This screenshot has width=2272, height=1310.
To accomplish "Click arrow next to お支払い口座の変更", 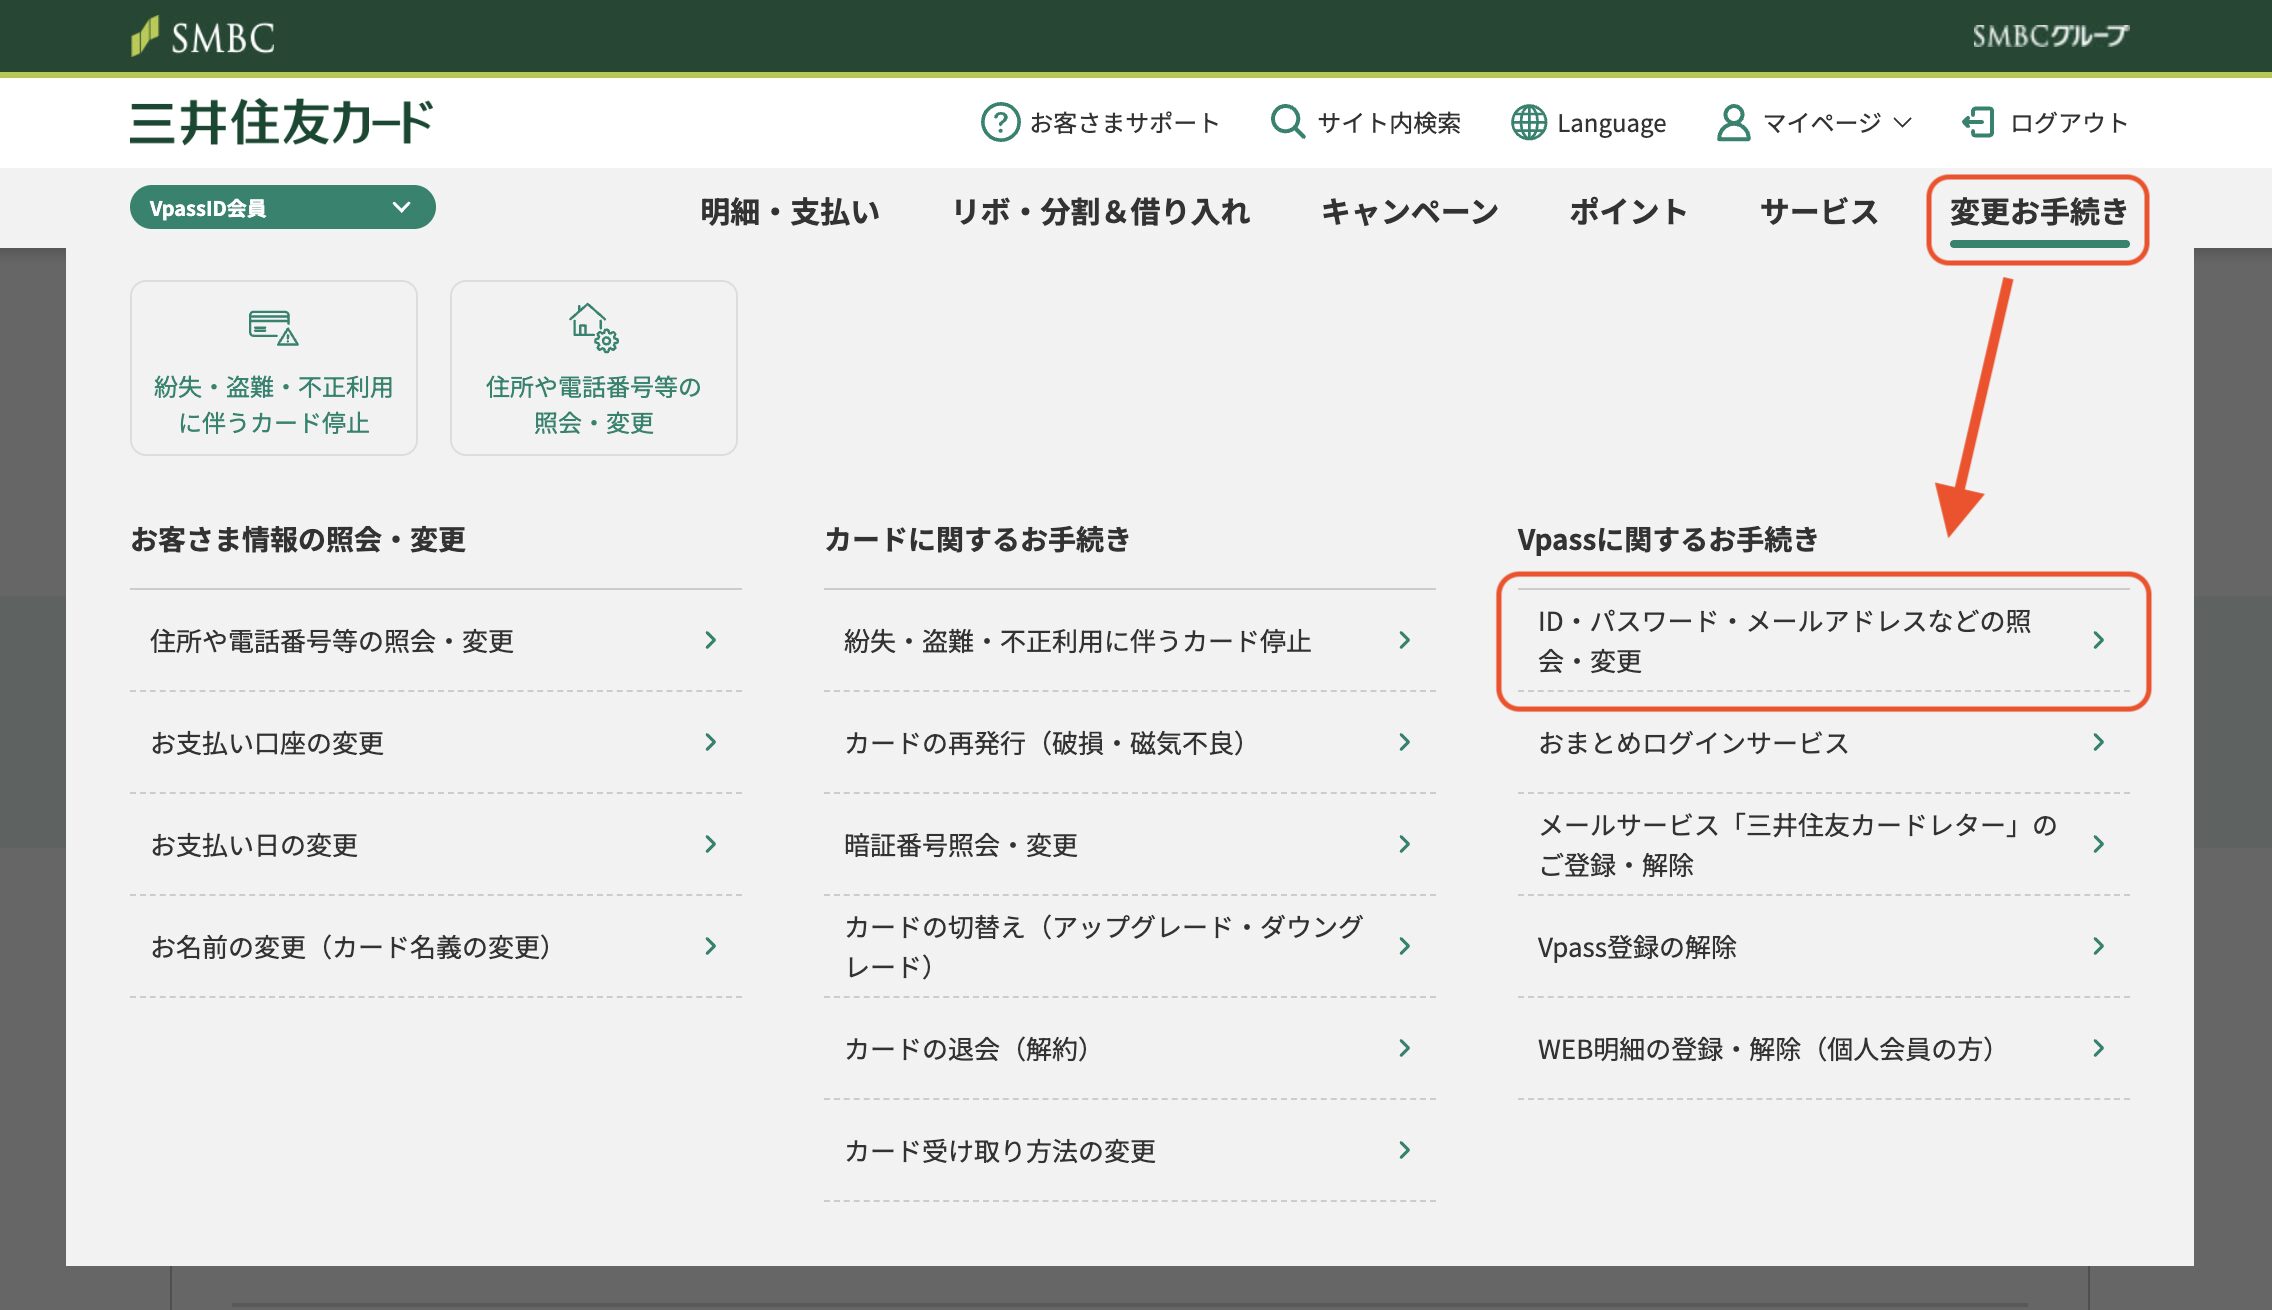I will (x=710, y=742).
